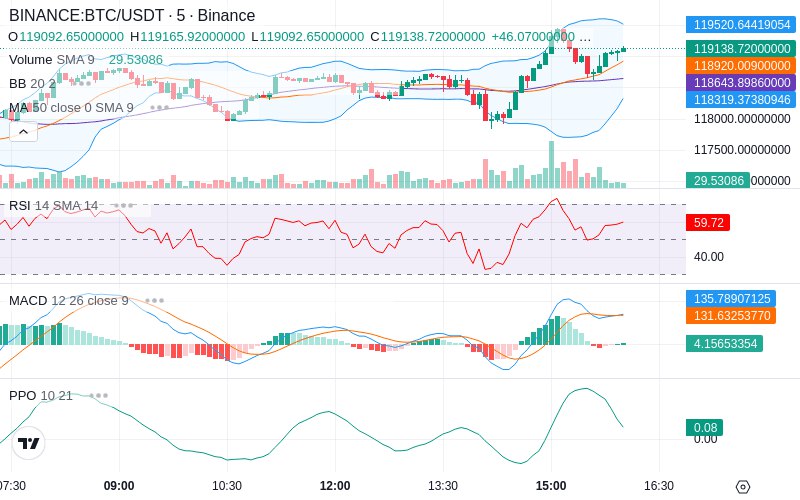800x500 pixels.
Task: Open the more options dots beside PPO
Action: [98, 395]
